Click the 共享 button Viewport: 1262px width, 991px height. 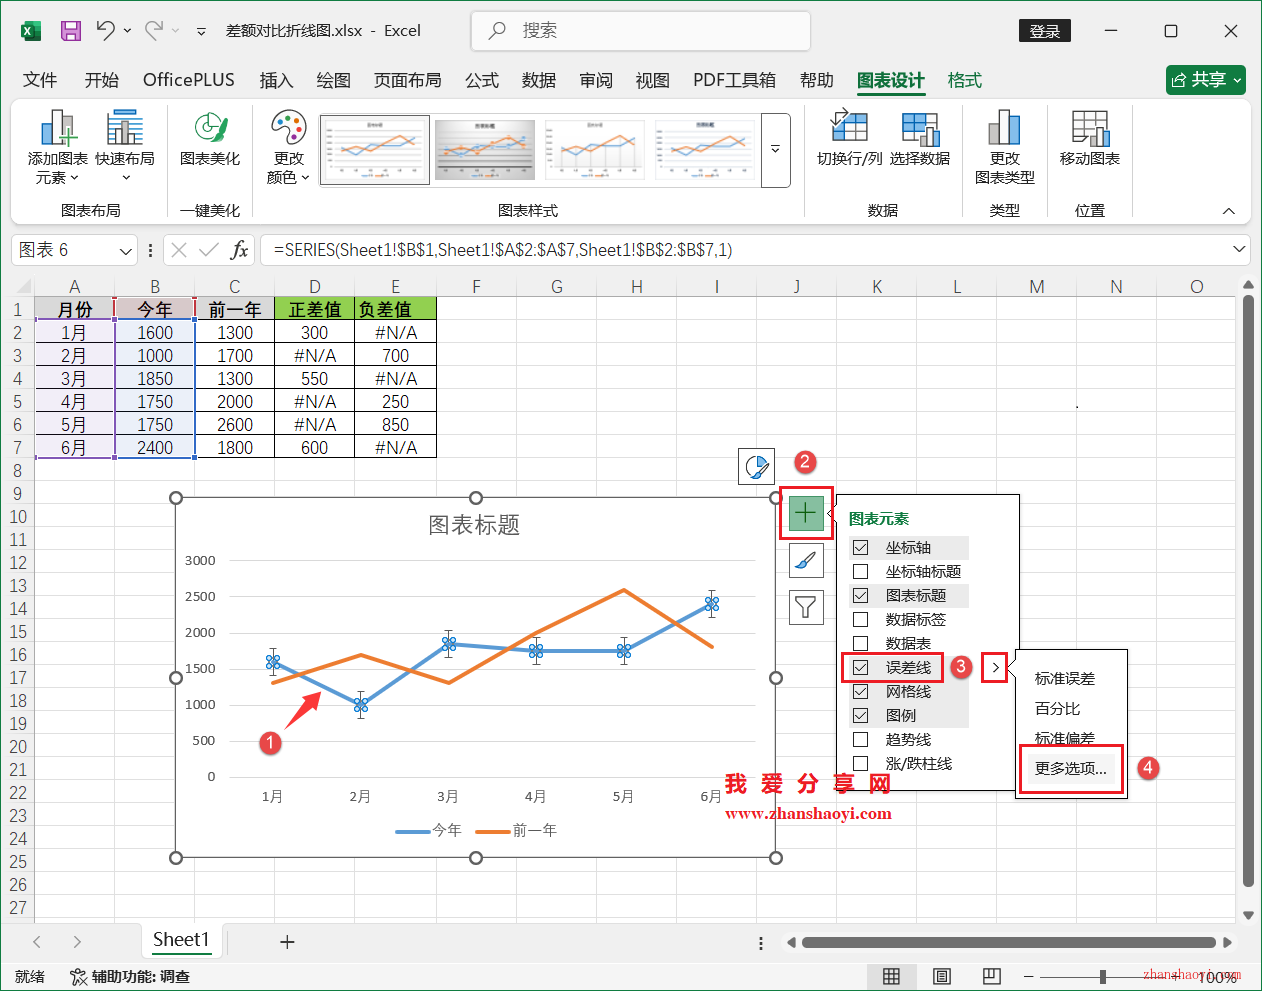coord(1205,80)
